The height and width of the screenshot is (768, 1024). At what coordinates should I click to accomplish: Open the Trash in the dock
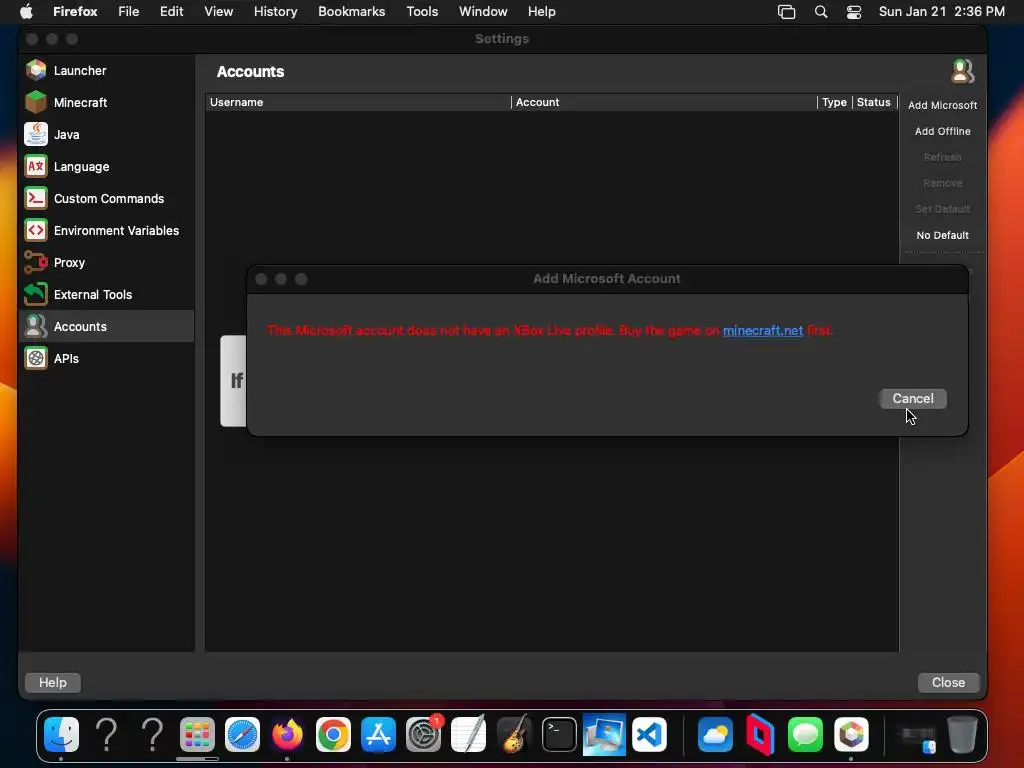(962, 735)
